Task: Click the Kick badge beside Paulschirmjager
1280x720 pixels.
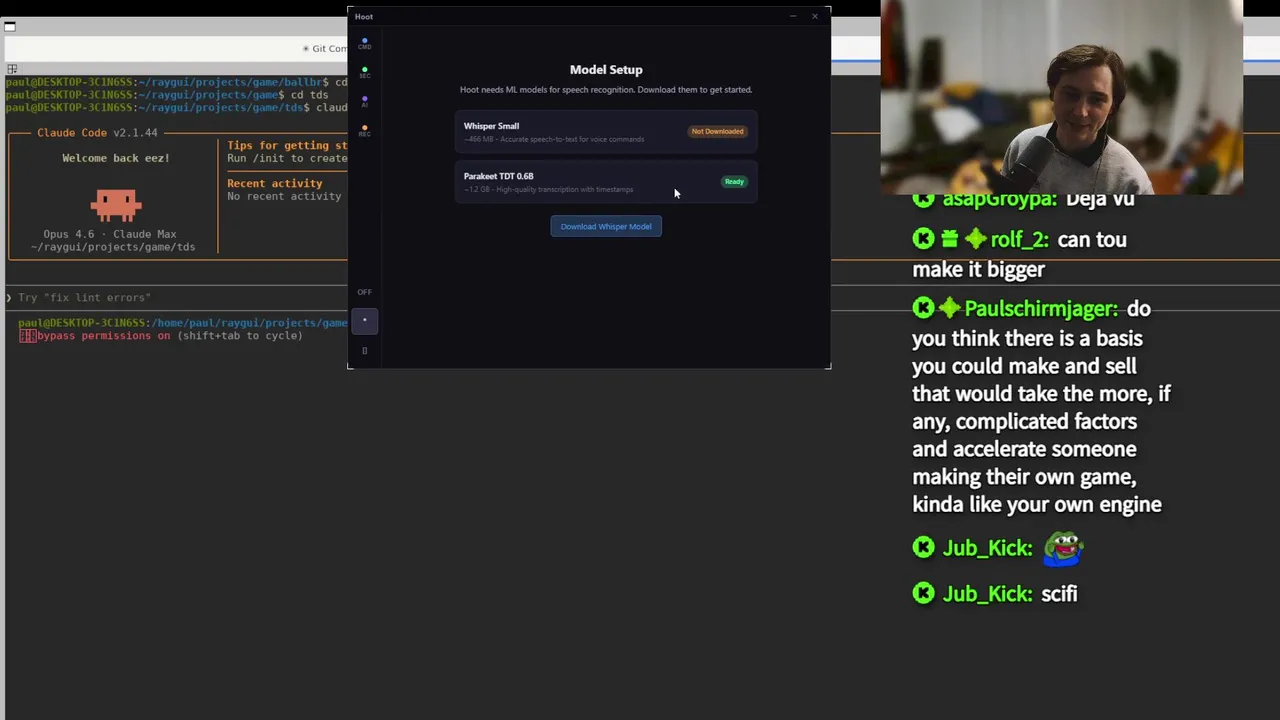Action: point(923,309)
